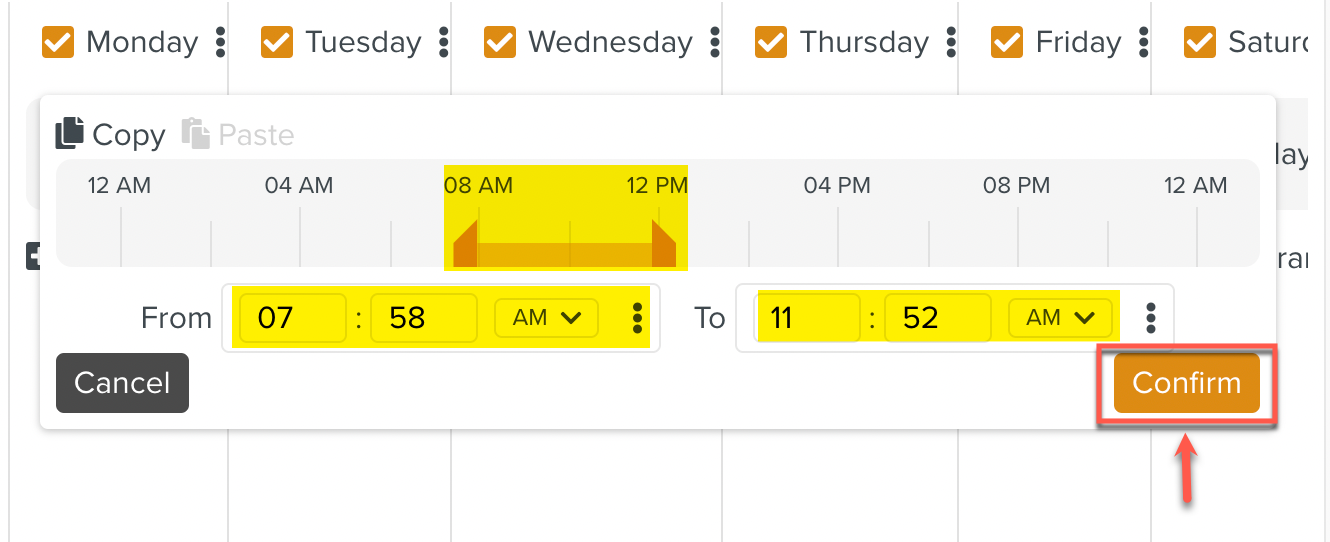This screenshot has height=542, width=1330.
Task: Click the Paste clipboard icon
Action: (x=195, y=133)
